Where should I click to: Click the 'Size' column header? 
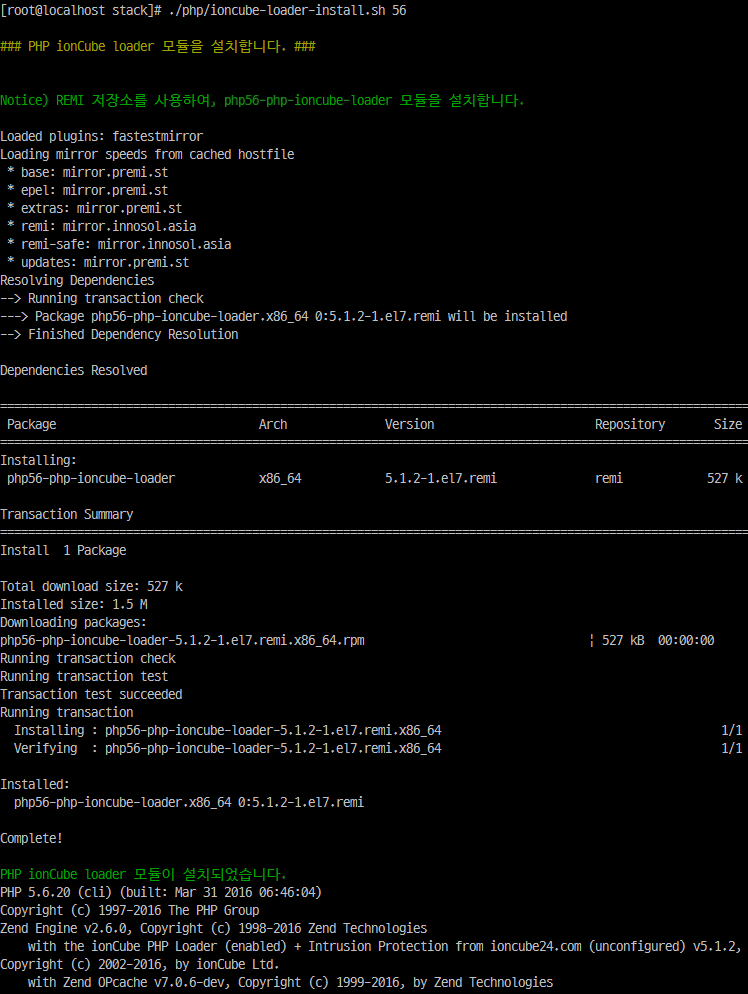(x=728, y=424)
